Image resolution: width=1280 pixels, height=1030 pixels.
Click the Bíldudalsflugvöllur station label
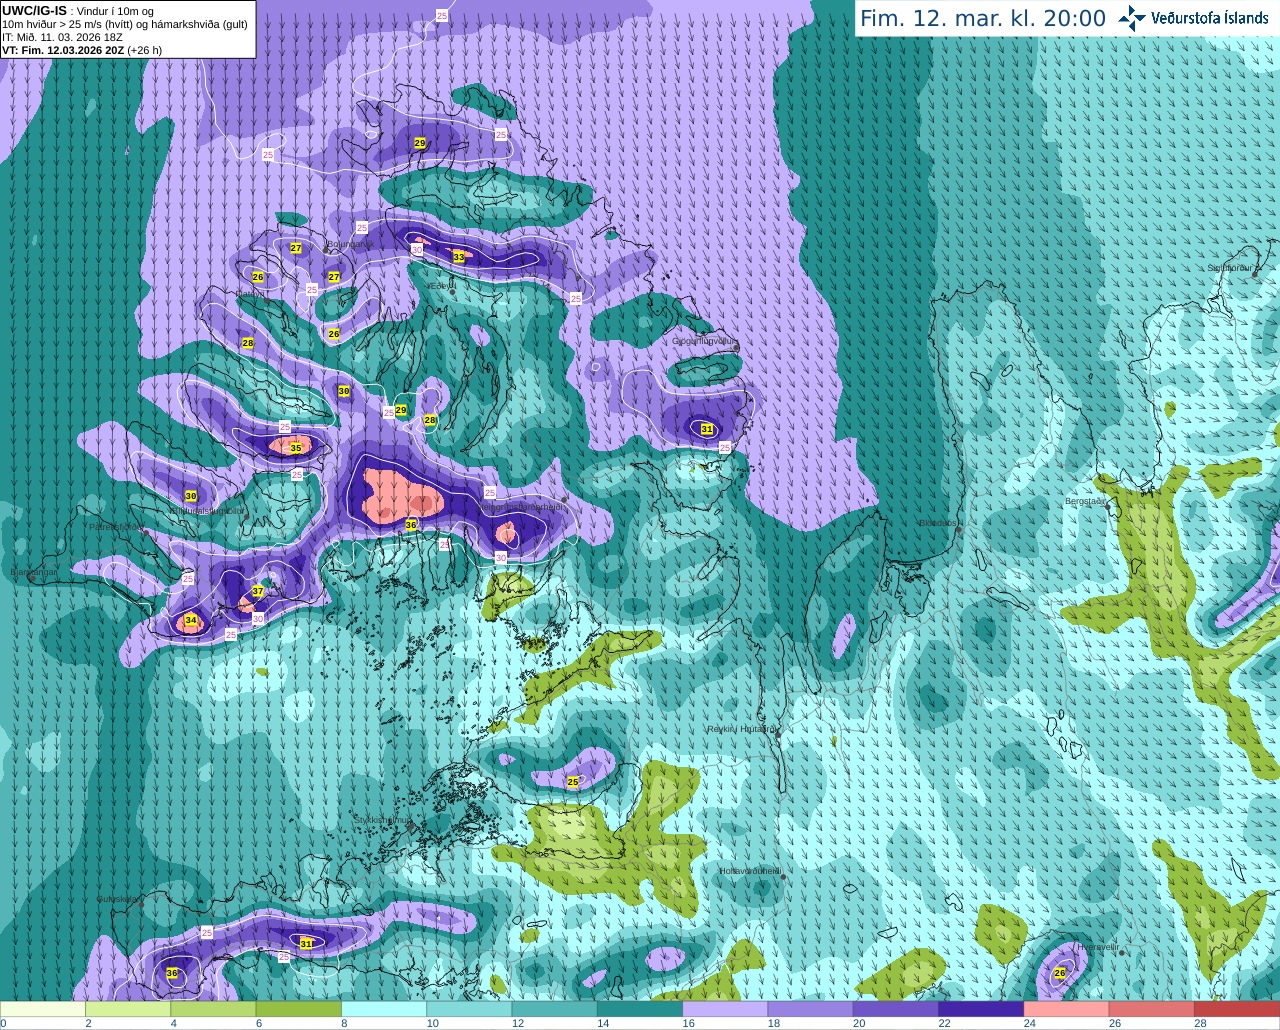(207, 510)
